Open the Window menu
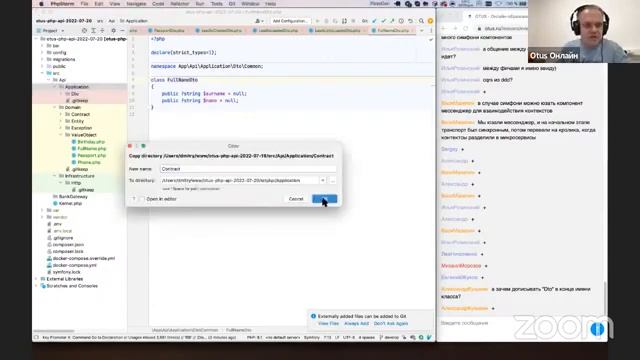The image size is (640, 360). [x=250, y=4]
